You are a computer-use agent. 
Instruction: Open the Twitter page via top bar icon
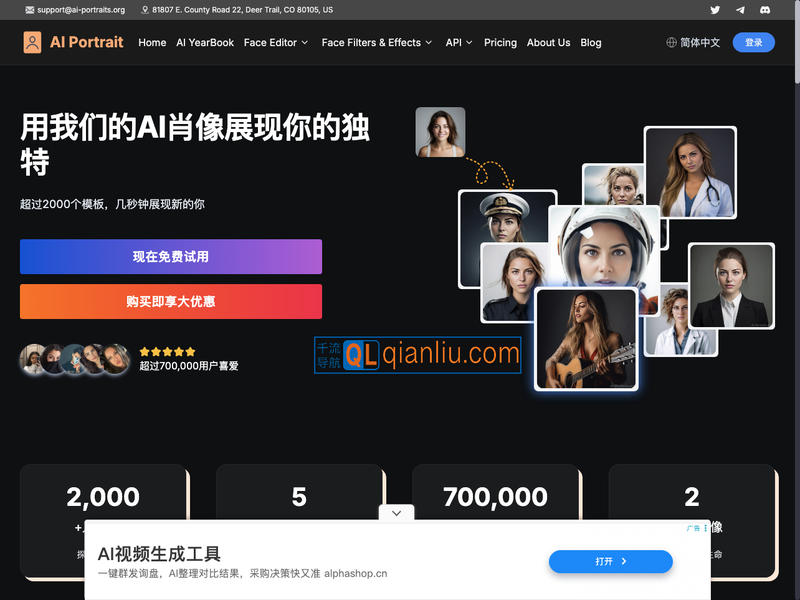click(716, 9)
